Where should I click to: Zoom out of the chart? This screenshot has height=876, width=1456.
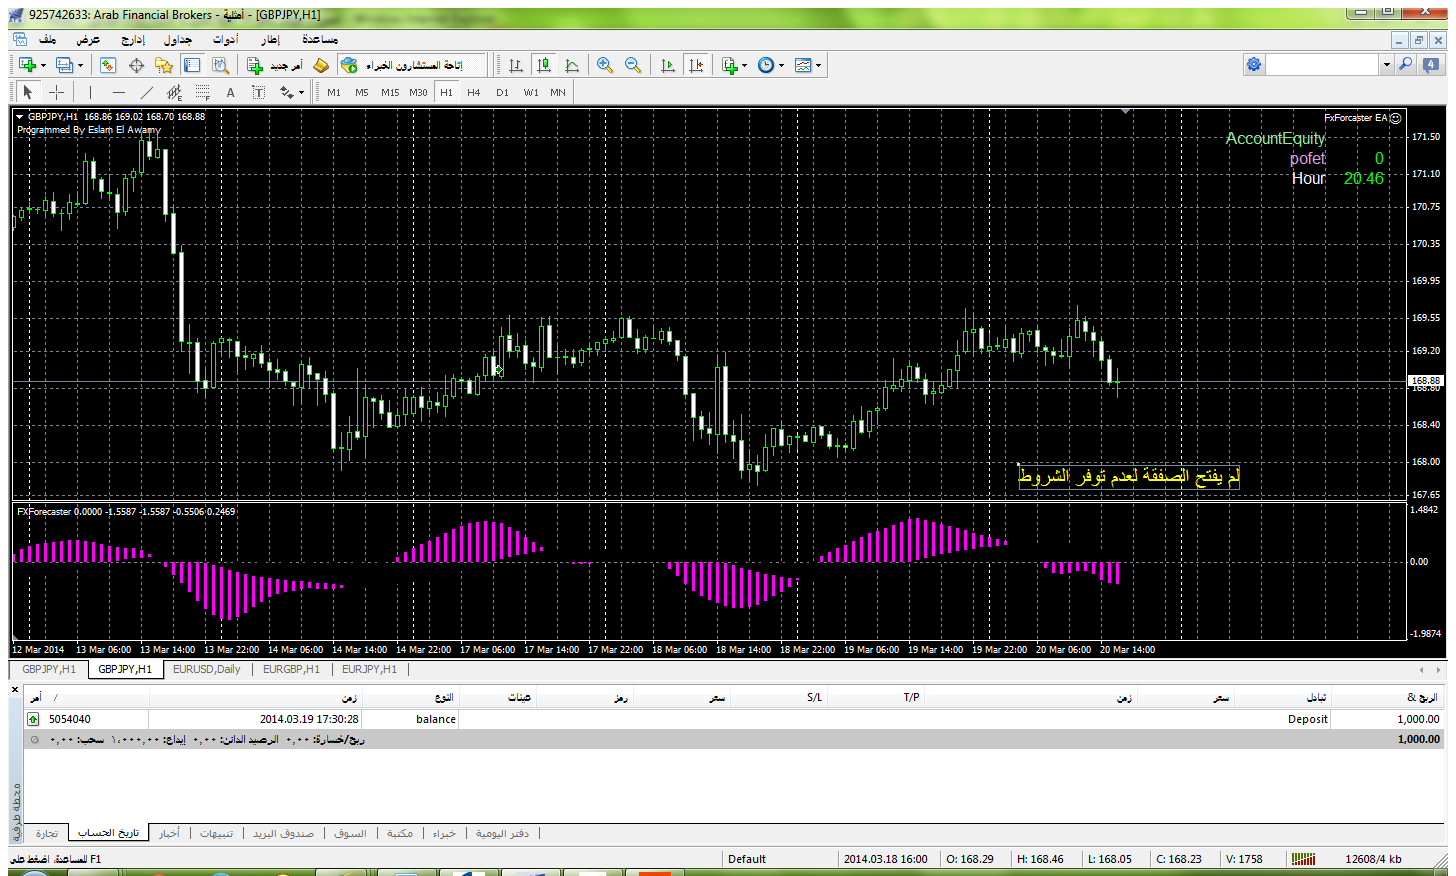pos(633,65)
